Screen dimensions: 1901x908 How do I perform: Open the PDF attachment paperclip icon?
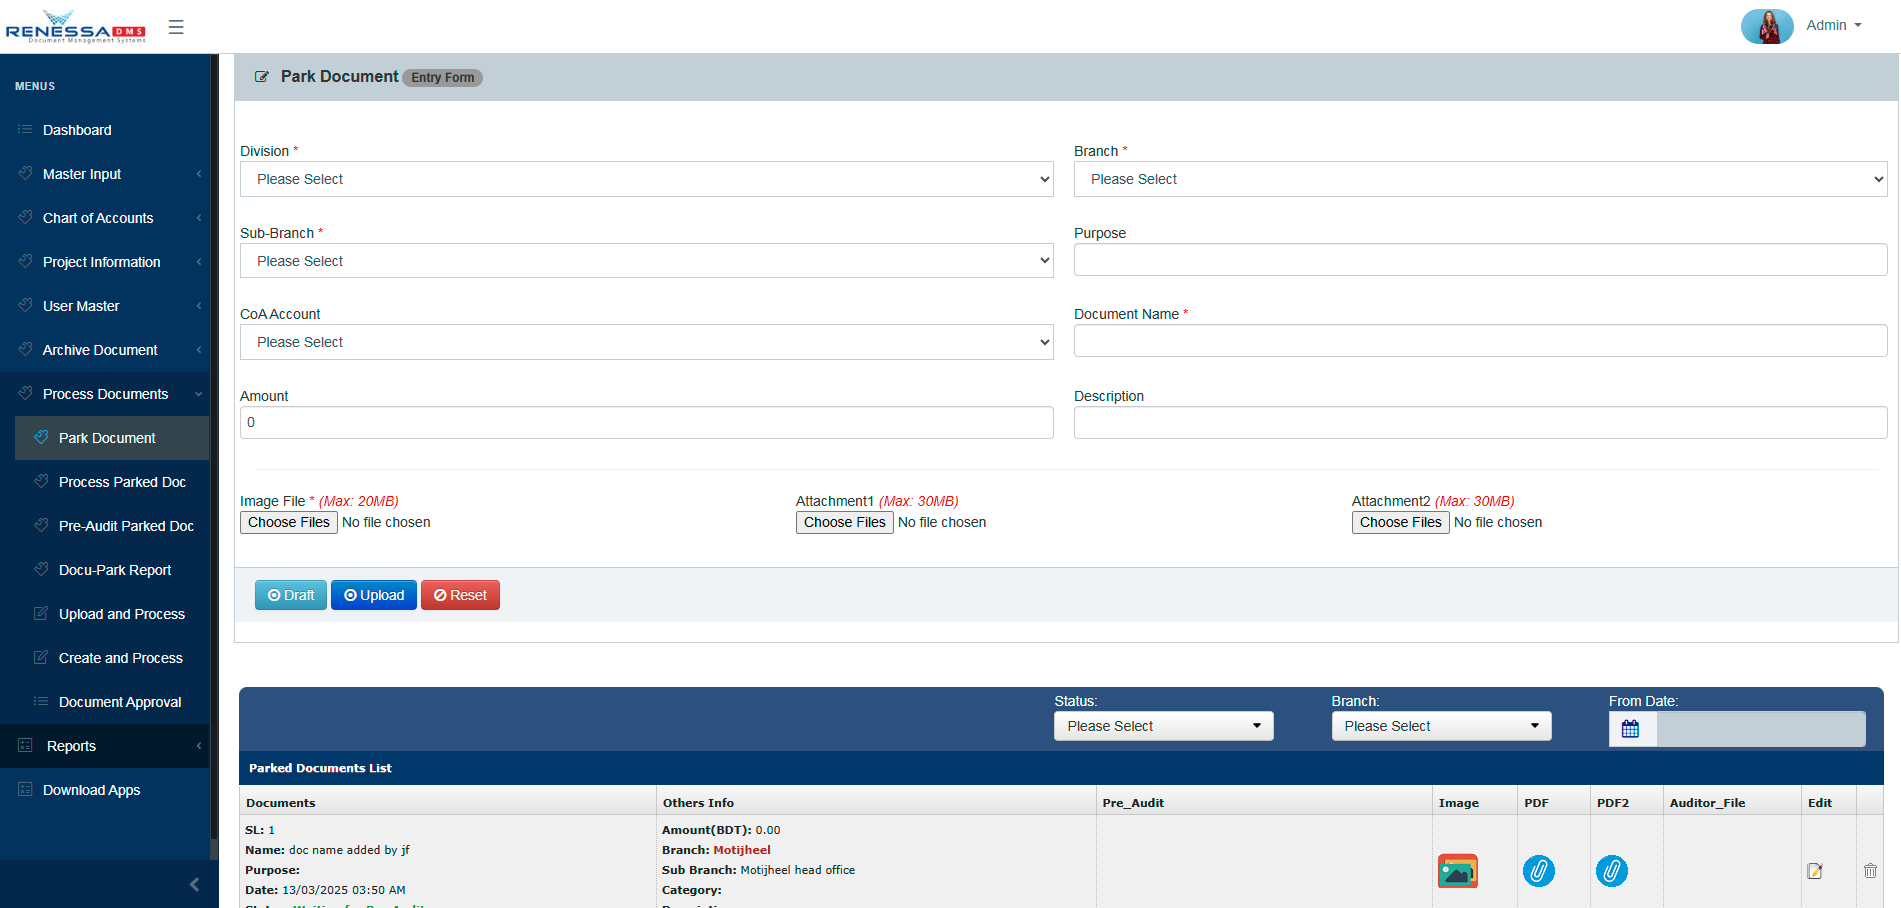pyautogui.click(x=1538, y=871)
